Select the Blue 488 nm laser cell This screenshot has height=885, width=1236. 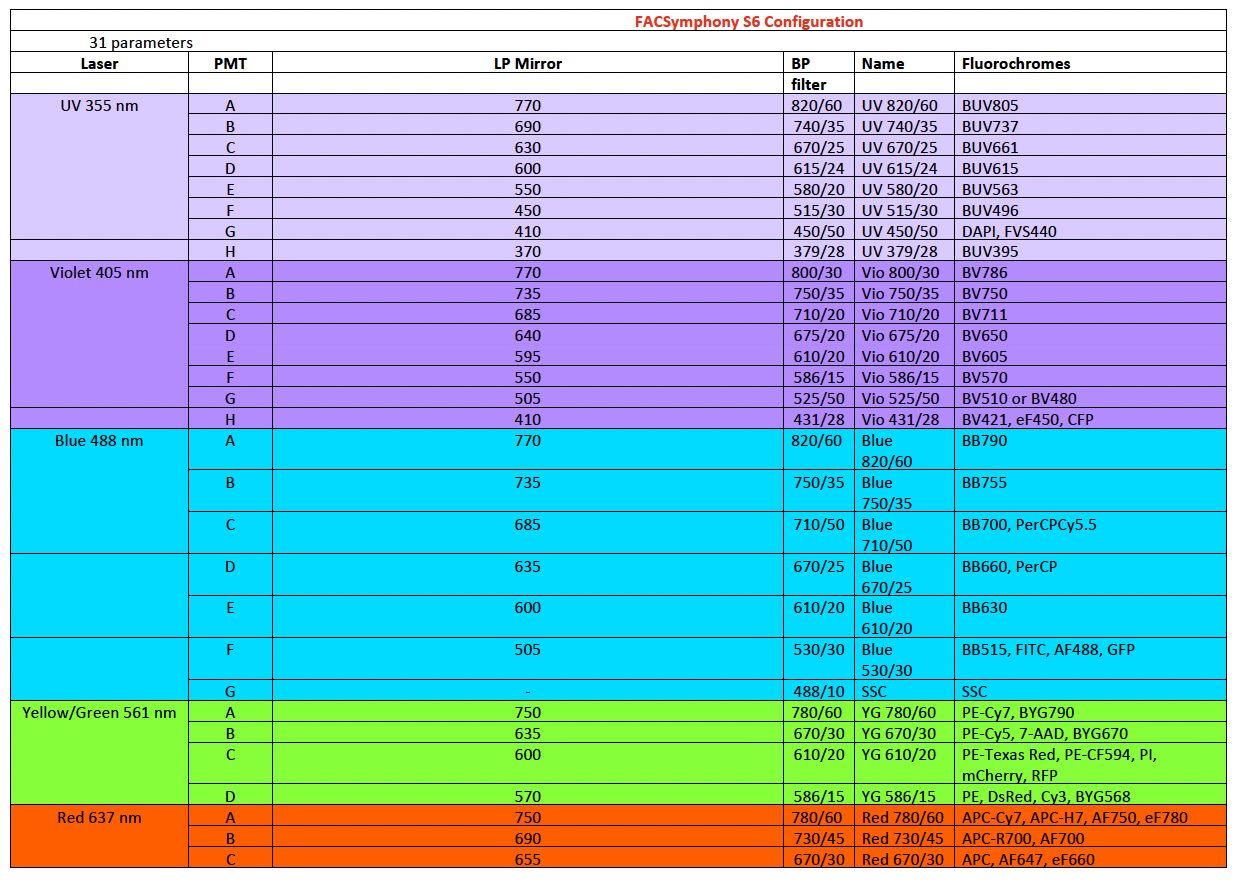click(99, 441)
